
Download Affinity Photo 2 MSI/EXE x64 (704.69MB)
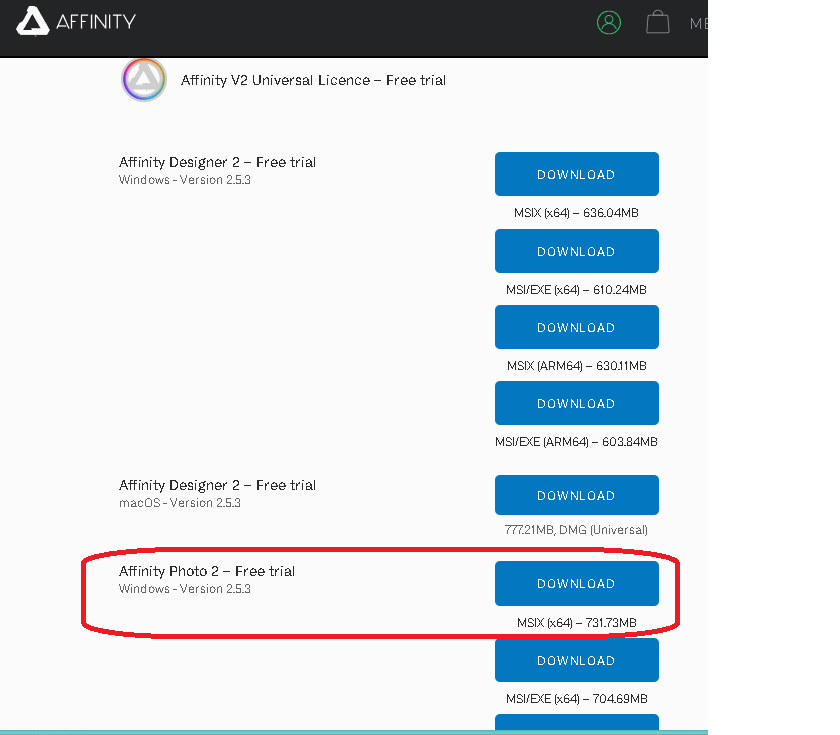pyautogui.click(x=576, y=660)
